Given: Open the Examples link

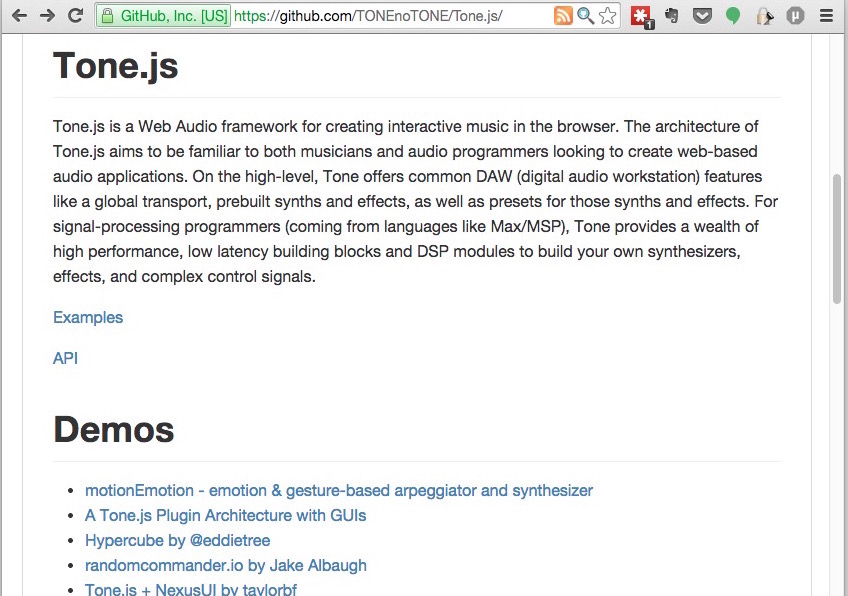Looking at the screenshot, I should (88, 317).
